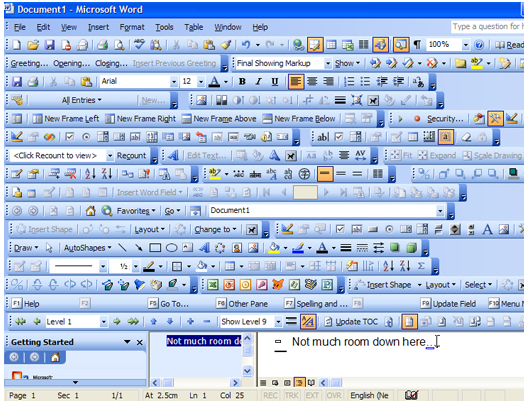Viewport: 524px width, 402px height.
Task: Toggle Underline formatting
Action: pyautogui.click(x=274, y=82)
